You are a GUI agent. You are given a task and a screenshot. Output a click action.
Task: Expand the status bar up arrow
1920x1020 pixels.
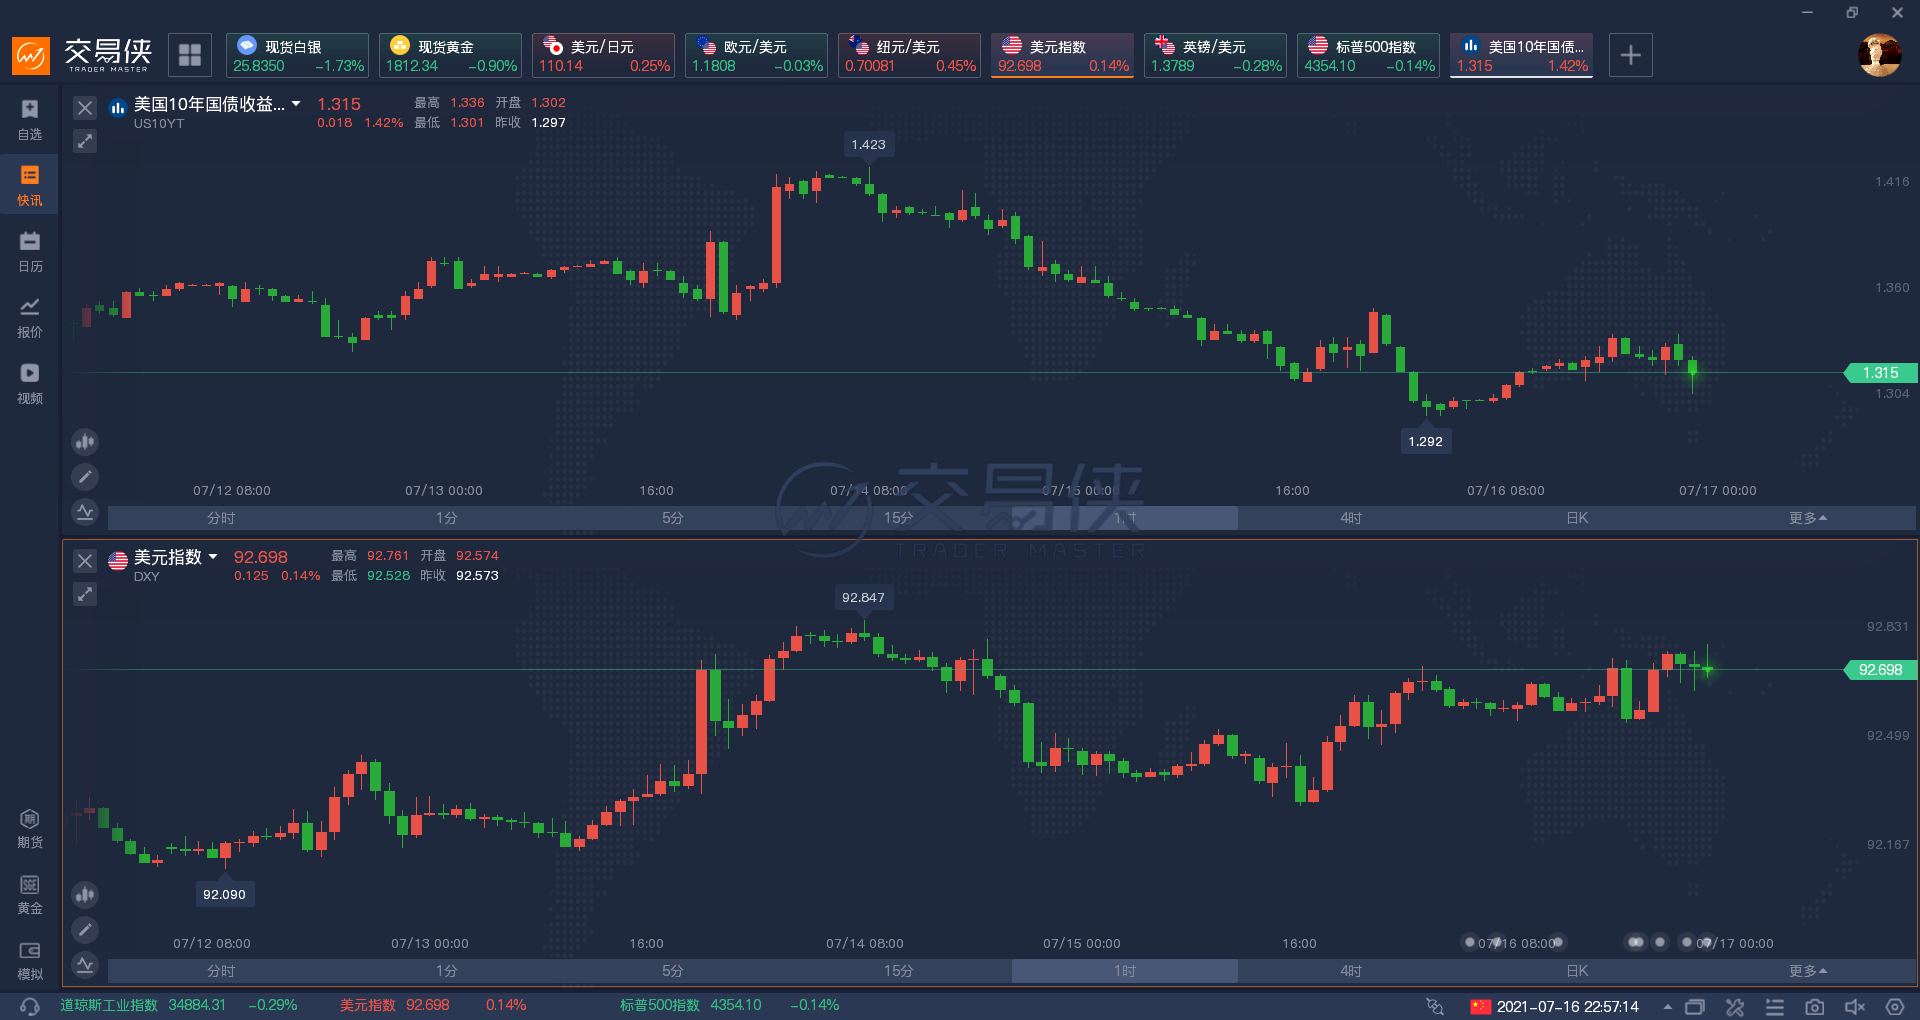pos(1667,1007)
